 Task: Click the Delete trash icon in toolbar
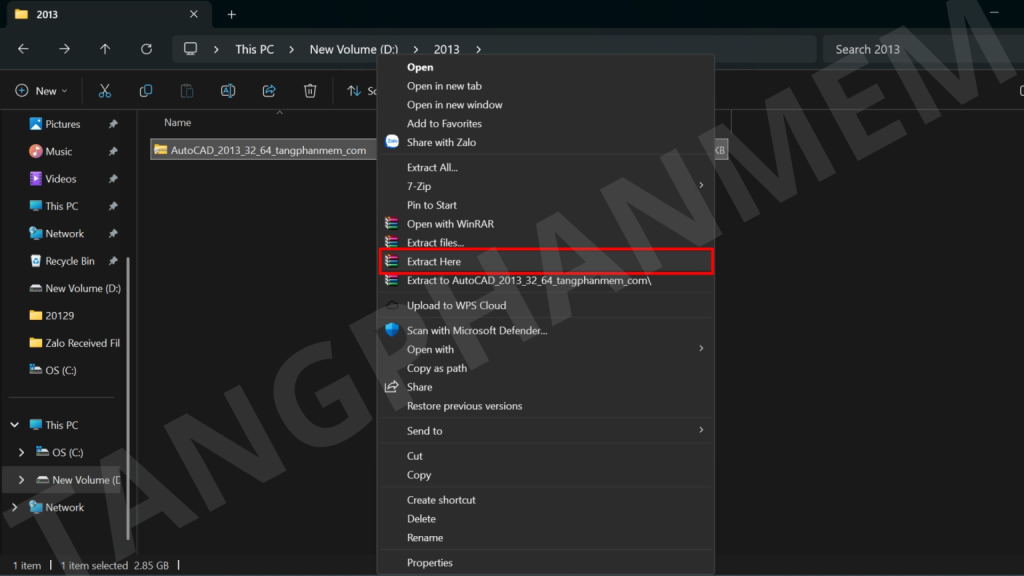point(310,91)
